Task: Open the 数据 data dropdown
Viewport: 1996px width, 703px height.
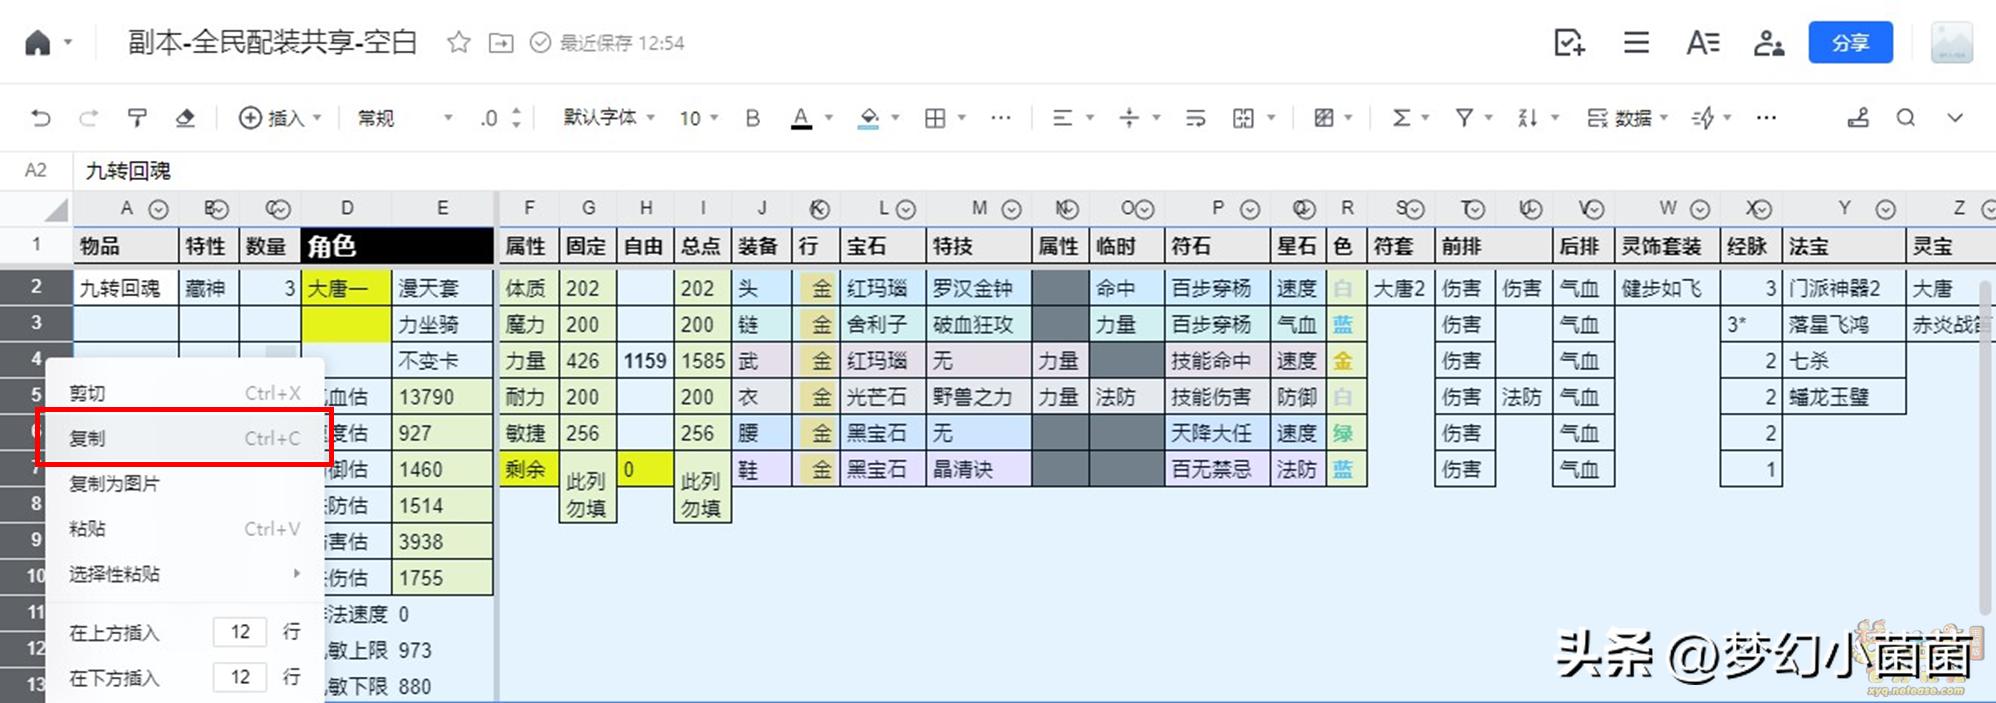Action: tap(1628, 118)
